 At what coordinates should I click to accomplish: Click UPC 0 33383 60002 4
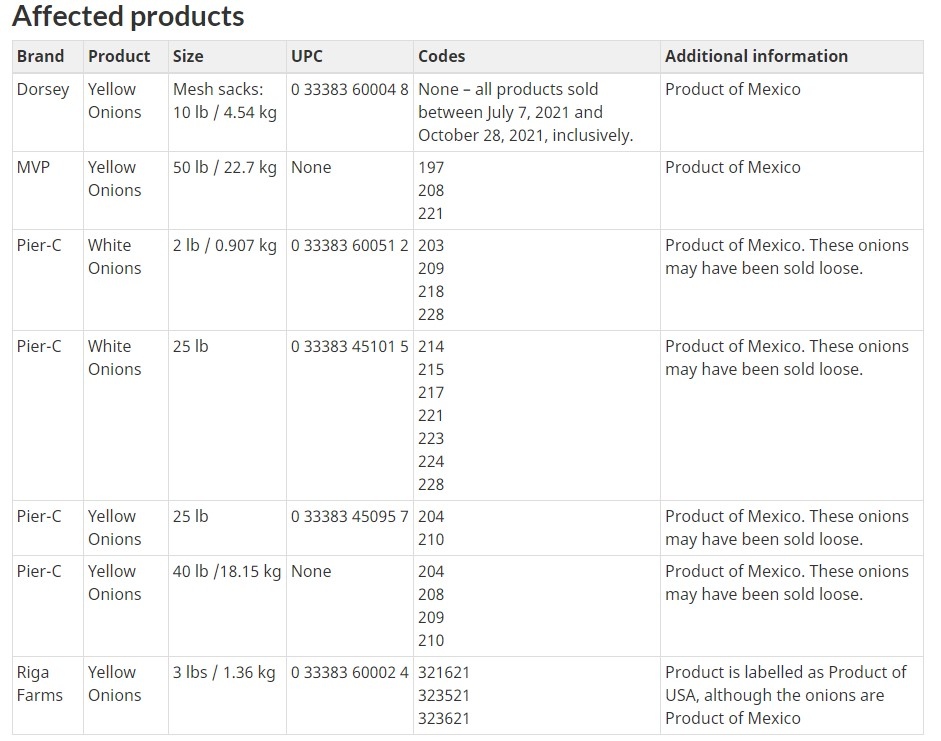pyautogui.click(x=350, y=672)
